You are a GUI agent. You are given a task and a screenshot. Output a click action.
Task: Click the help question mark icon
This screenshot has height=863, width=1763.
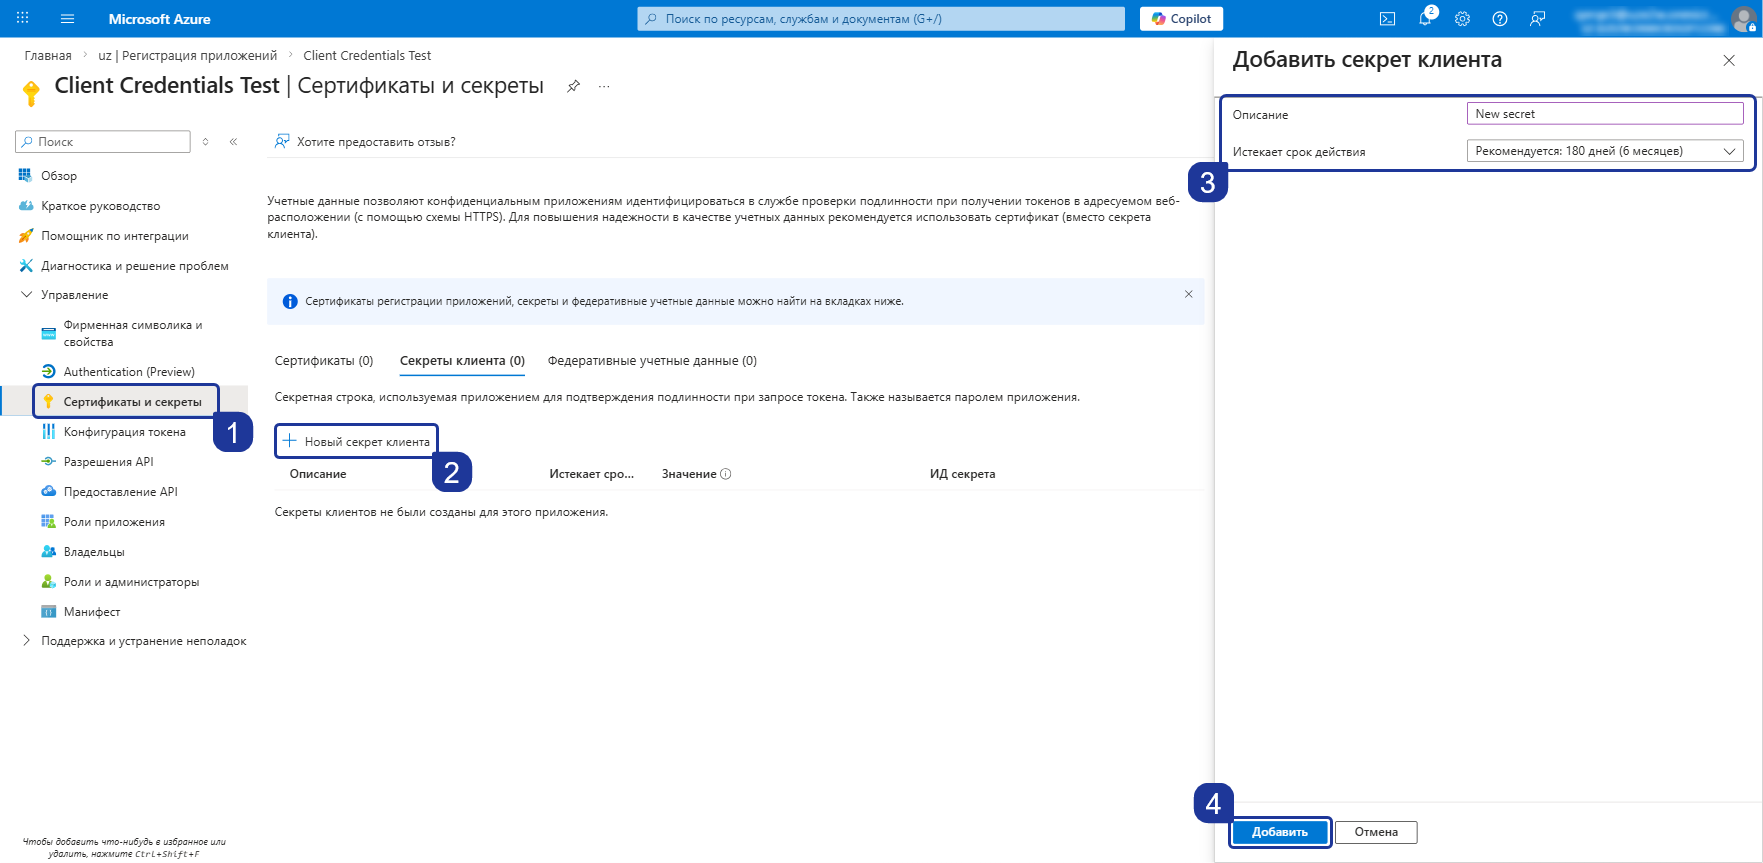pos(1500,19)
